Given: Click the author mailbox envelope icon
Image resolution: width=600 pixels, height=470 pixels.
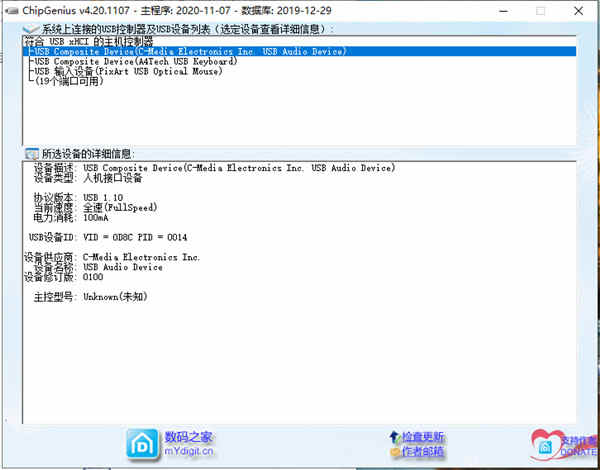Looking at the screenshot, I should (395, 452).
